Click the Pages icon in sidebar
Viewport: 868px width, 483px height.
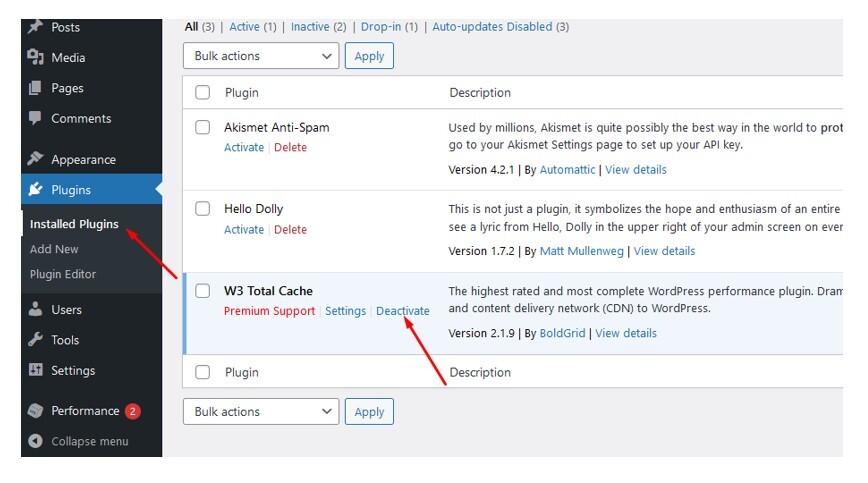[35, 87]
